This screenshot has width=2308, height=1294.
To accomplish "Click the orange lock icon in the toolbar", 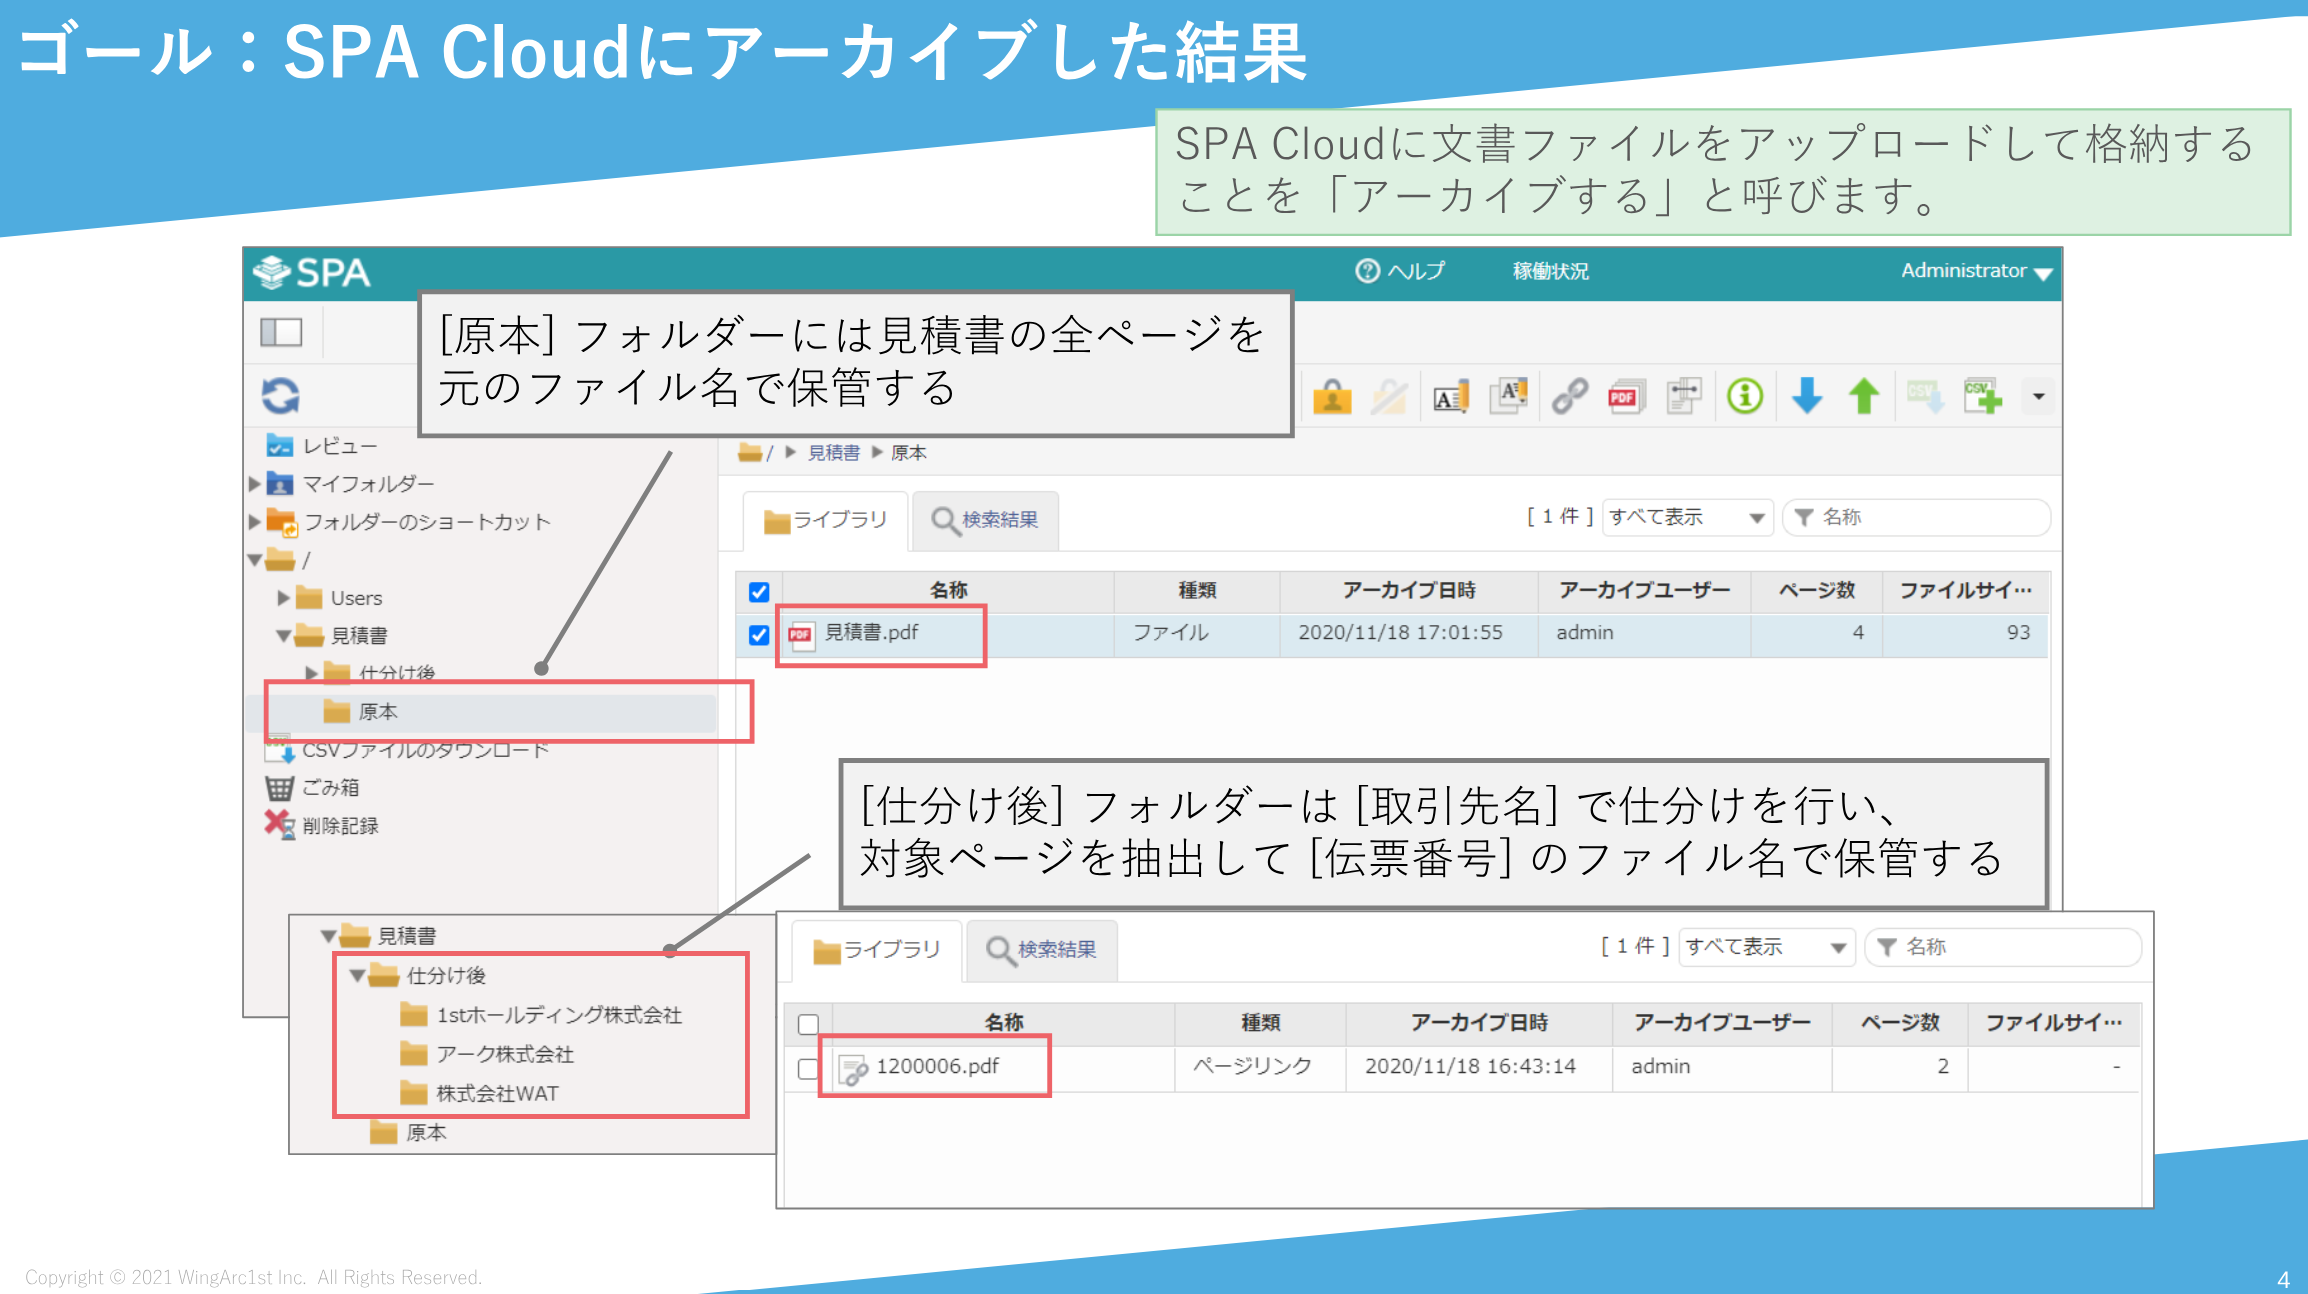I will coord(1332,397).
